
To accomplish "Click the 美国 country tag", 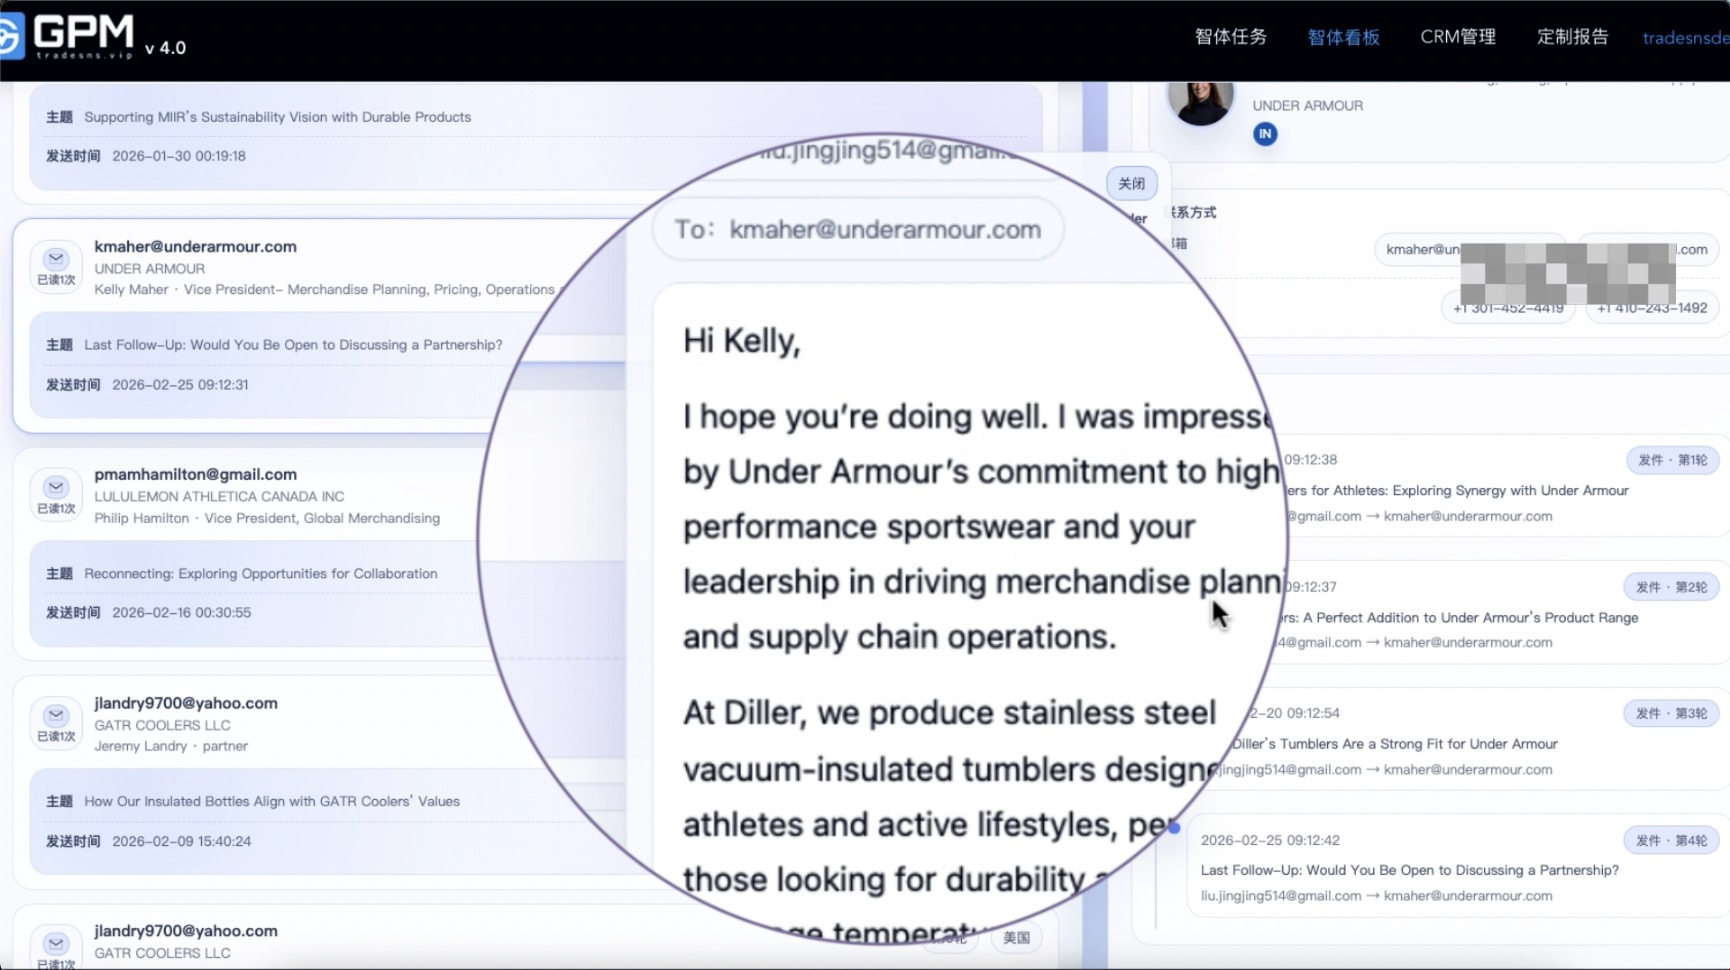I will pyautogui.click(x=1016, y=938).
